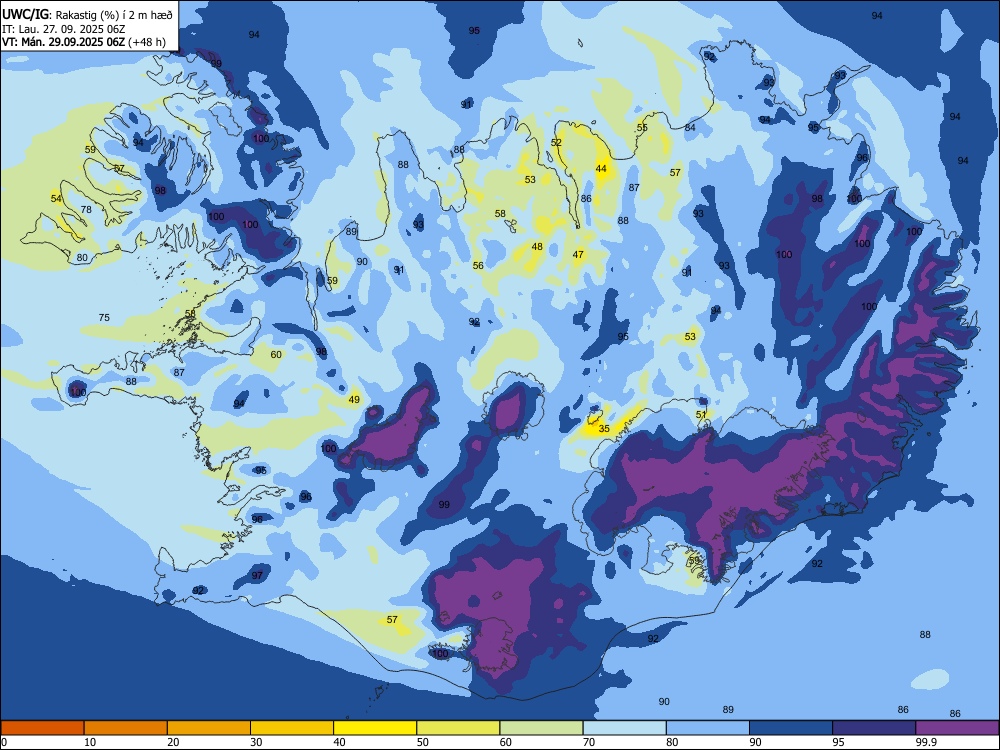Select the navy 95–99.9 legend swatch
This screenshot has height=750, width=1000.
874,728
